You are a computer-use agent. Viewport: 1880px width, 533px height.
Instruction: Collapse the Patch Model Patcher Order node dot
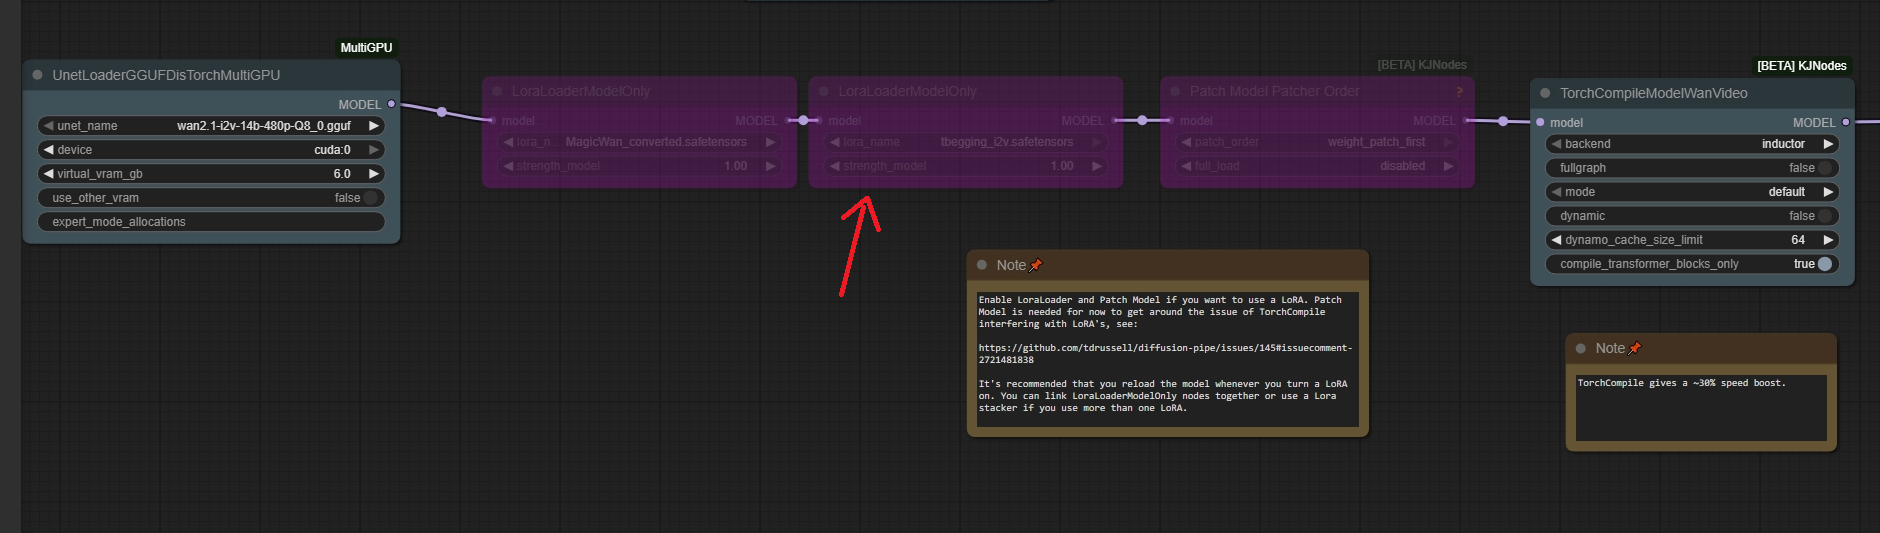[x=1175, y=91]
